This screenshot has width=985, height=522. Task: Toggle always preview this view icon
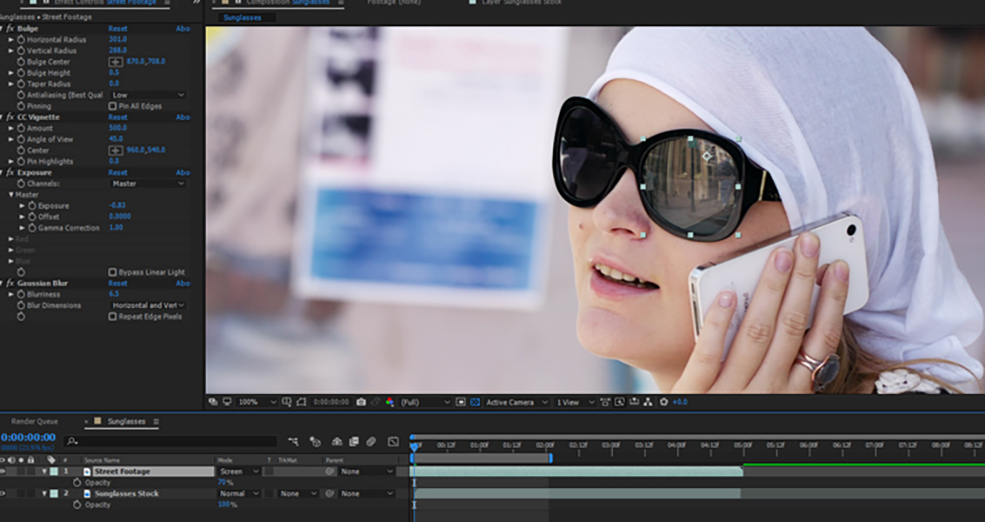(214, 402)
